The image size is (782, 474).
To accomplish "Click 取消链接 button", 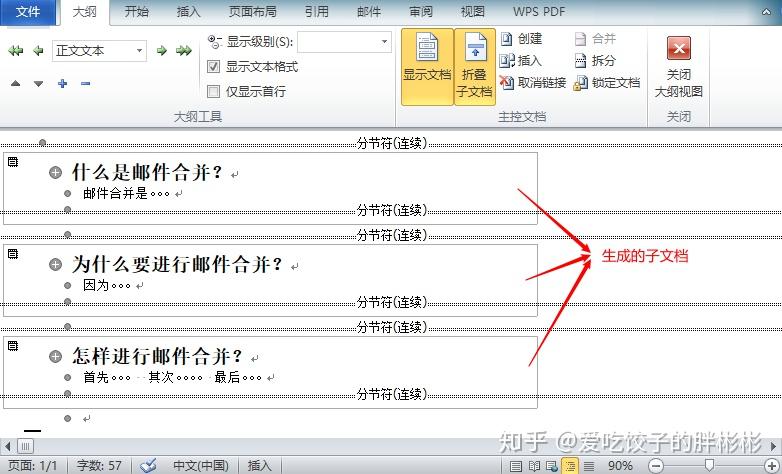I will pyautogui.click(x=533, y=82).
